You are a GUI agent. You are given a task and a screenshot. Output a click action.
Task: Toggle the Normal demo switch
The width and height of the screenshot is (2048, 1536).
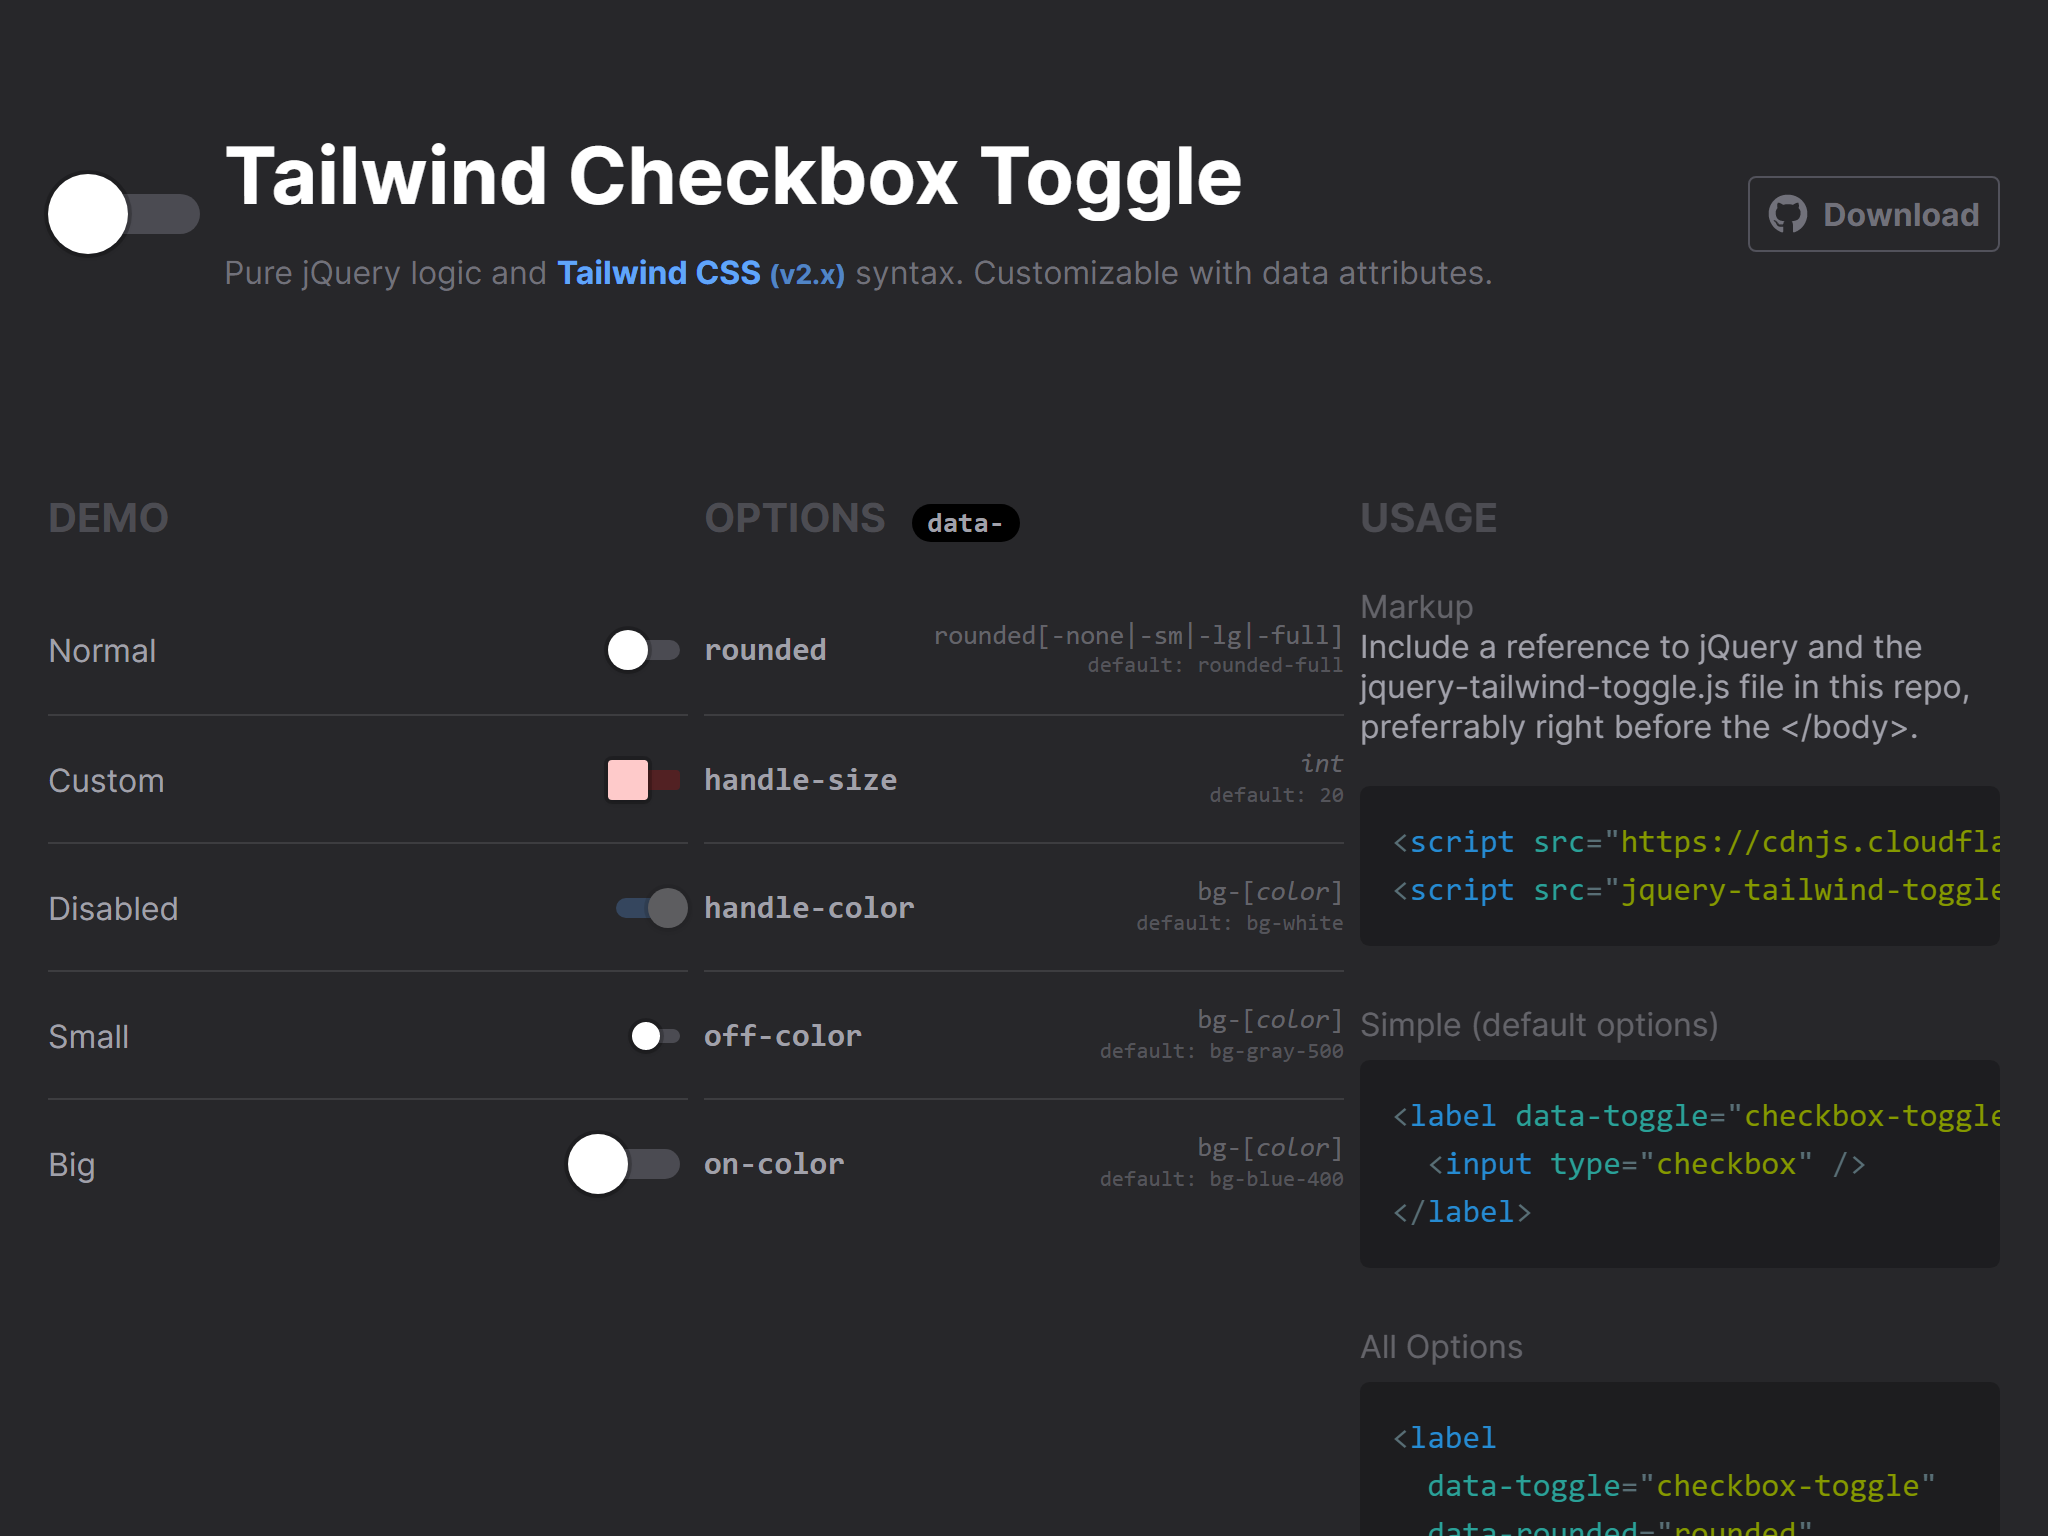[x=644, y=650]
